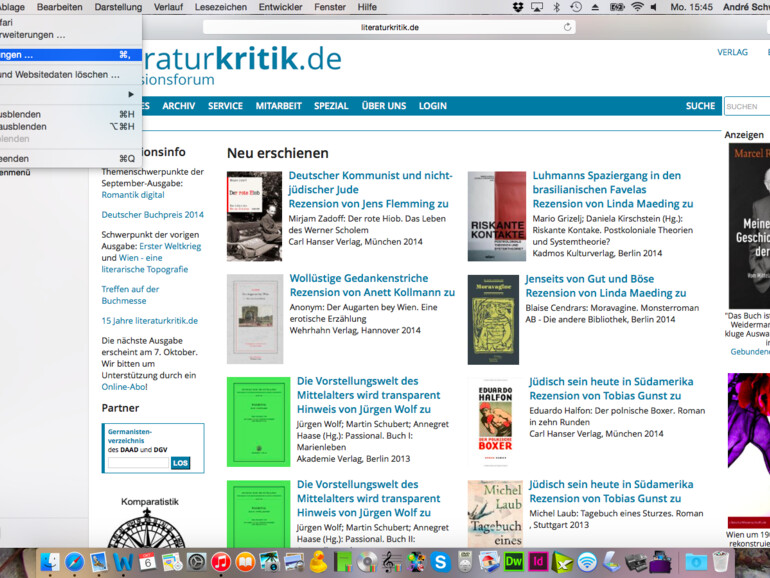Launch Cyberduck yellow duck in Dock
This screenshot has height=578, width=770.
318,562
